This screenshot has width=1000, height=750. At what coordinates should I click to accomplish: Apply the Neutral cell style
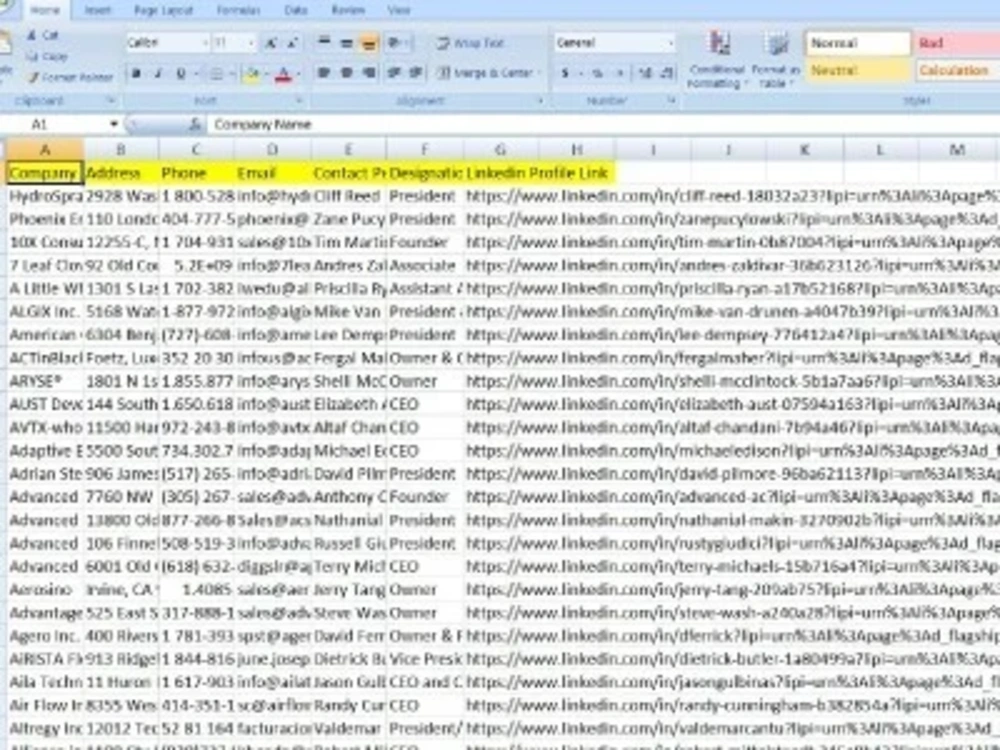(x=858, y=70)
